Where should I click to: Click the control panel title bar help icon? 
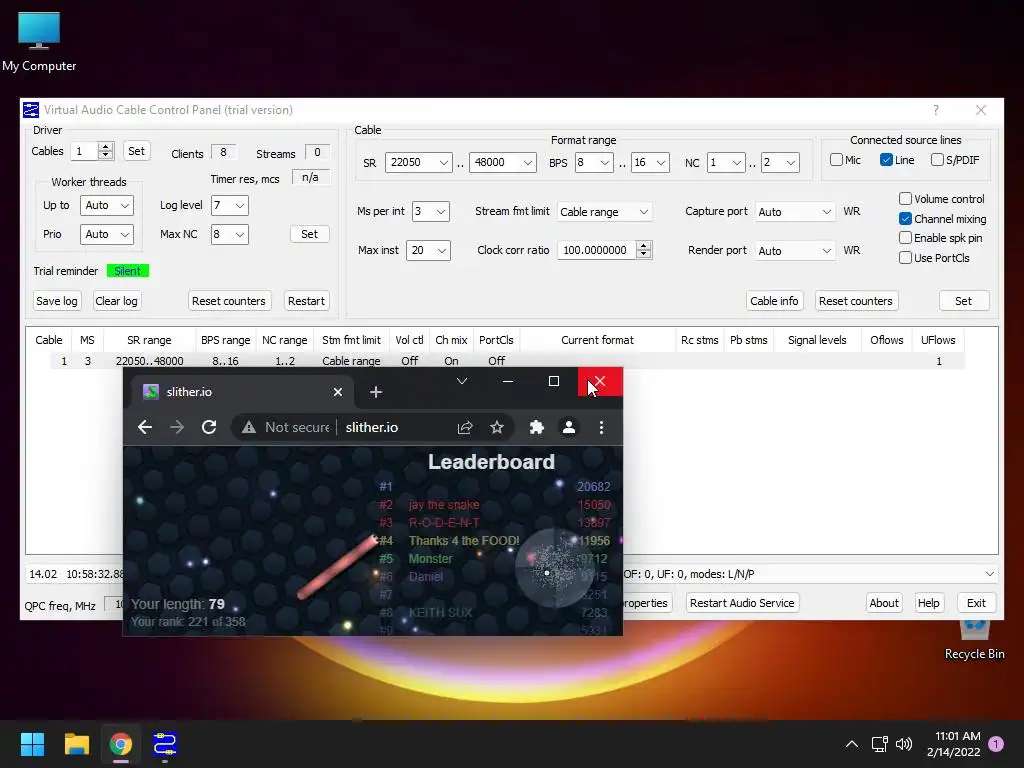coord(936,110)
